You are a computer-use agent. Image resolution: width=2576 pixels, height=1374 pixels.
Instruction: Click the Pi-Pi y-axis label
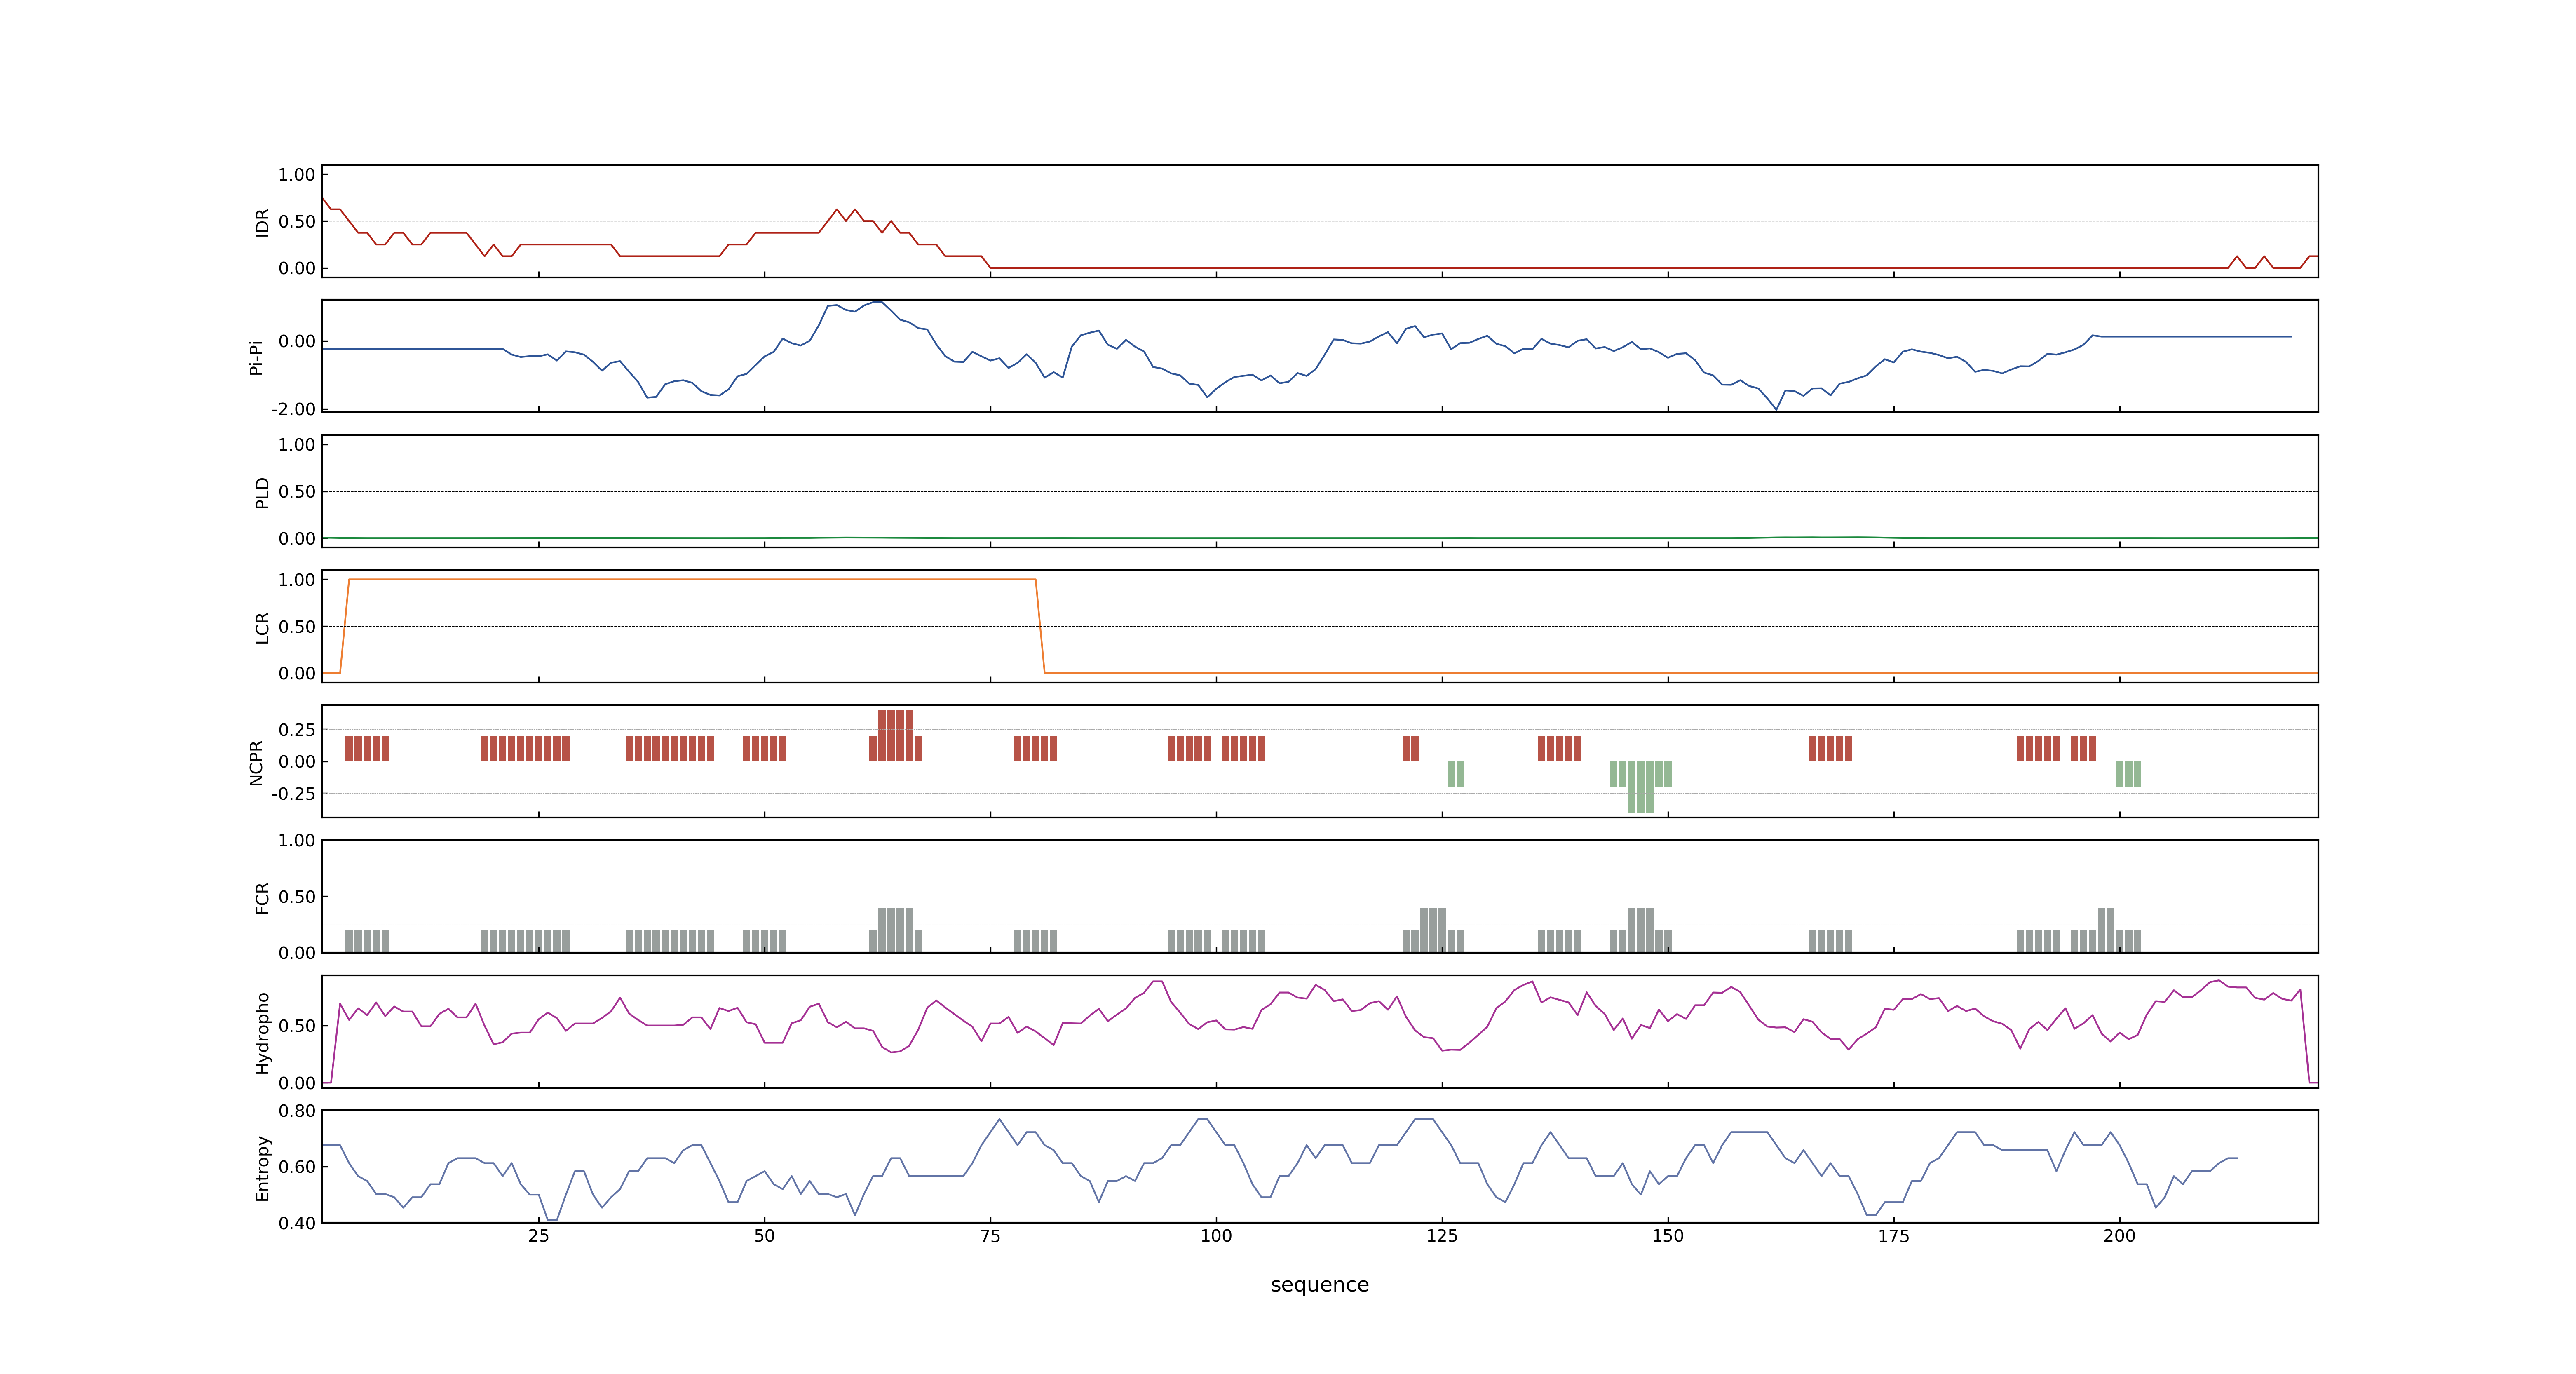click(256, 357)
